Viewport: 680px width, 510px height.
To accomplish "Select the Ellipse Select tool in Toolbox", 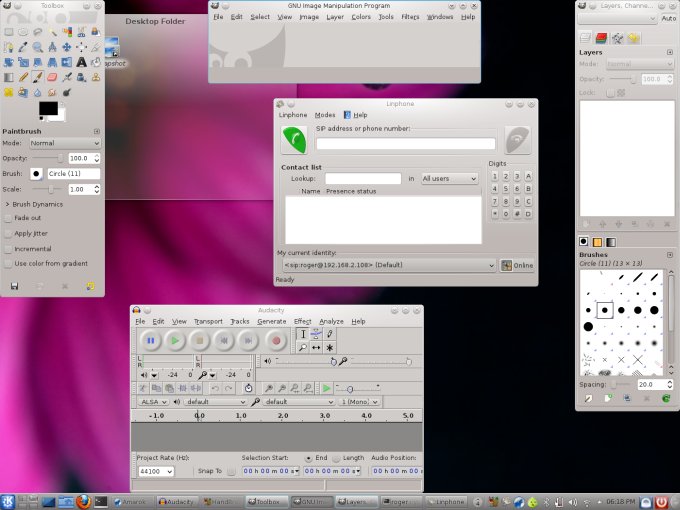I will [23, 32].
